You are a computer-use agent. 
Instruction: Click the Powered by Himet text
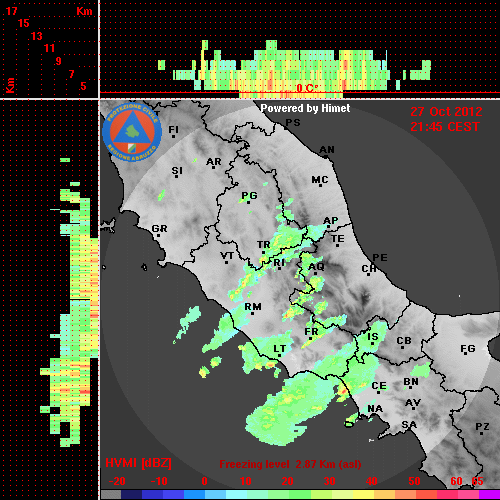click(x=305, y=108)
